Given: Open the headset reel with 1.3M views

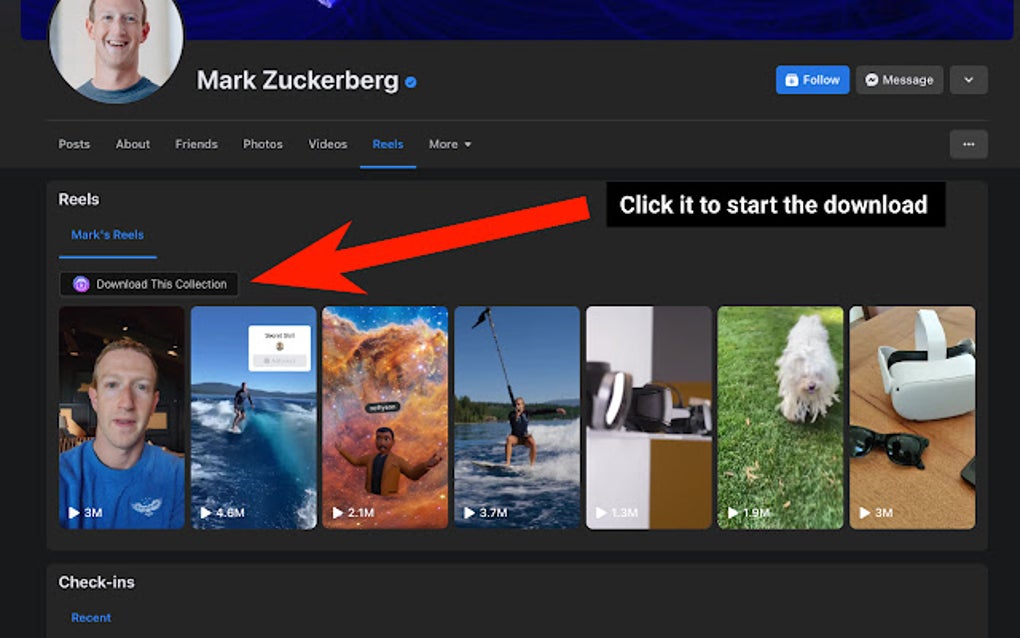Looking at the screenshot, I should 649,418.
